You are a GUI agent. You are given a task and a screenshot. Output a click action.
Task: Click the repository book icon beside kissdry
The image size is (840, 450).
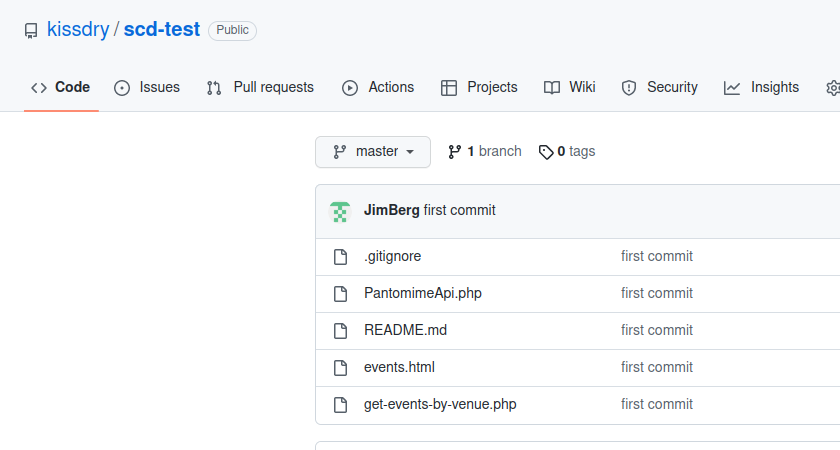point(31,31)
